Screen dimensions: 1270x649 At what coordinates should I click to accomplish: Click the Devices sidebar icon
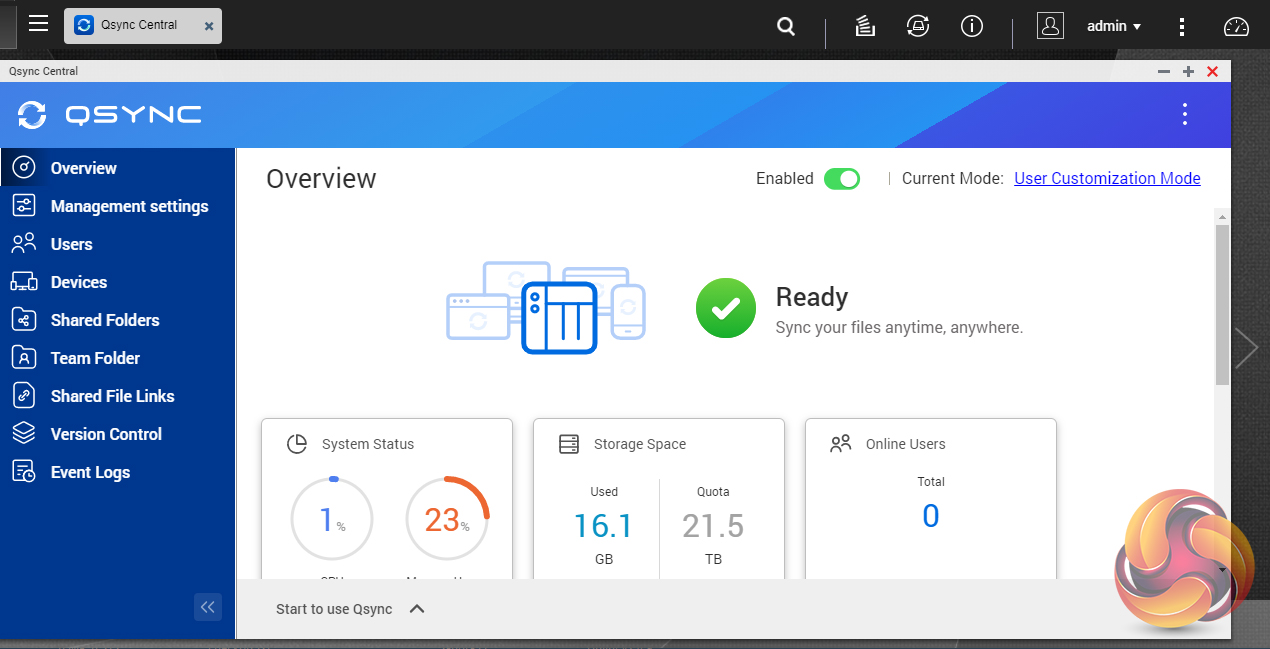[24, 282]
